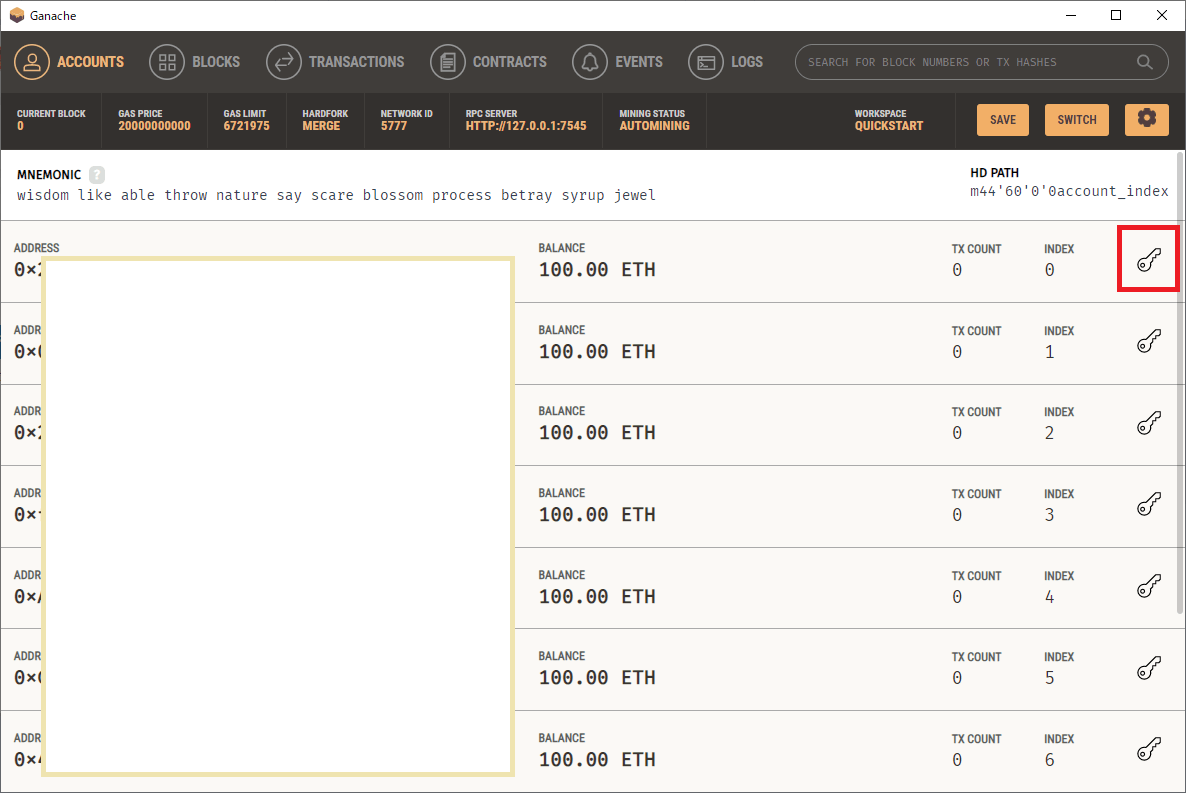Click 100.00 ETH balance of index 0
1186x793 pixels.
point(597,269)
